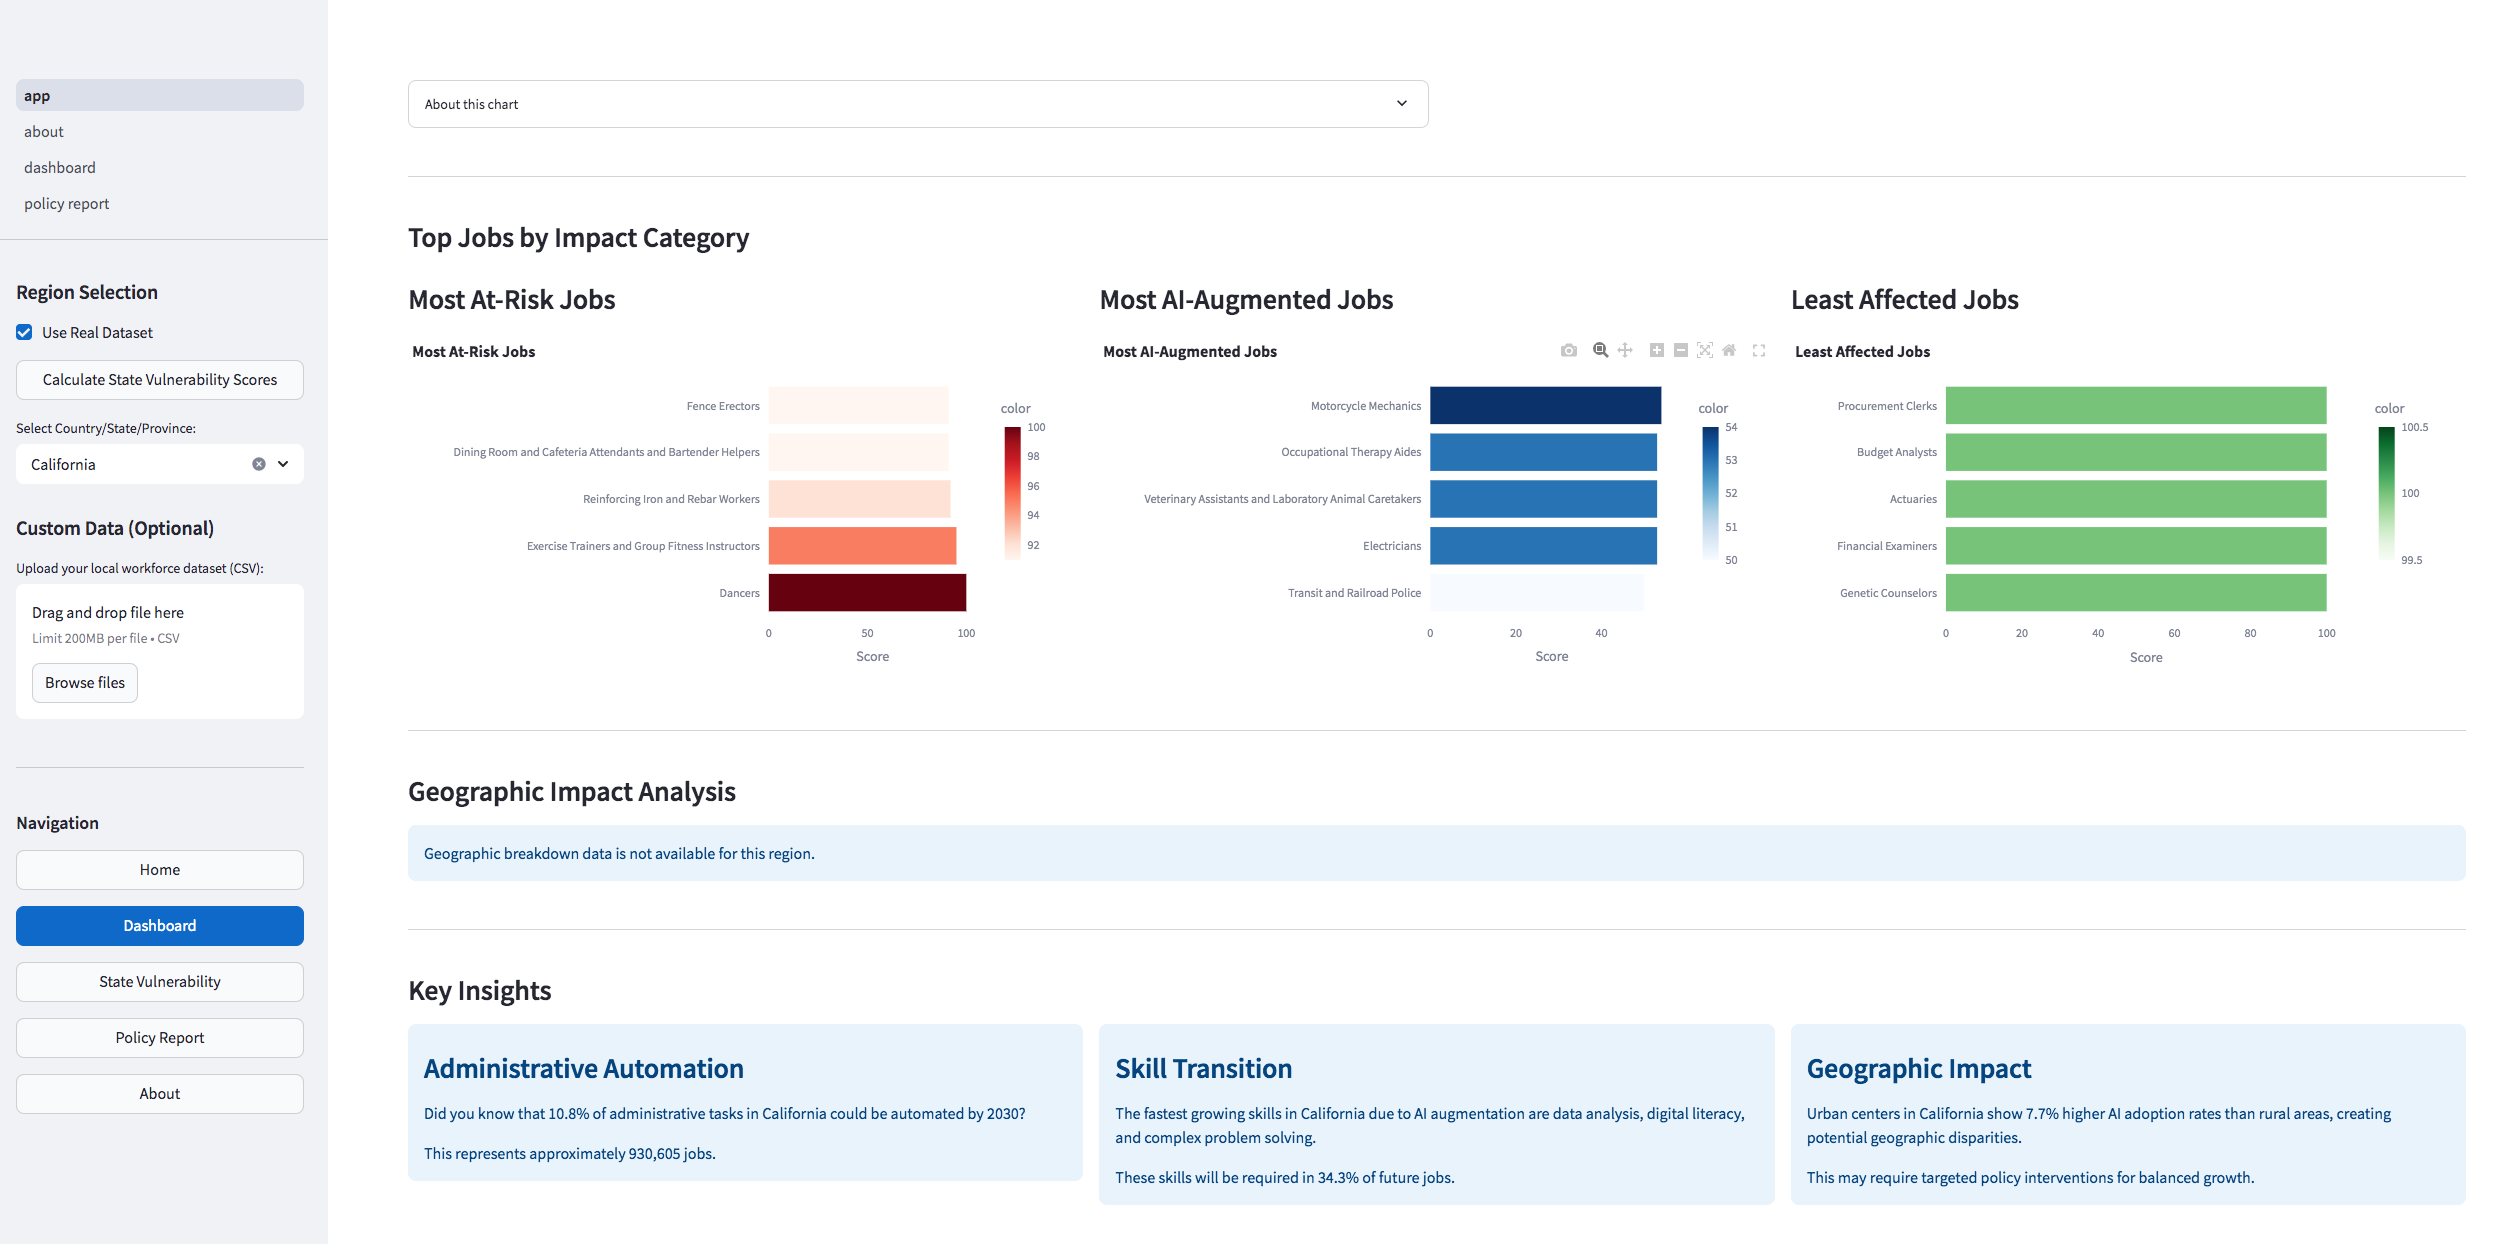The image size is (2508, 1244).
Task: Activate the pan tool on the chart
Action: [1625, 350]
